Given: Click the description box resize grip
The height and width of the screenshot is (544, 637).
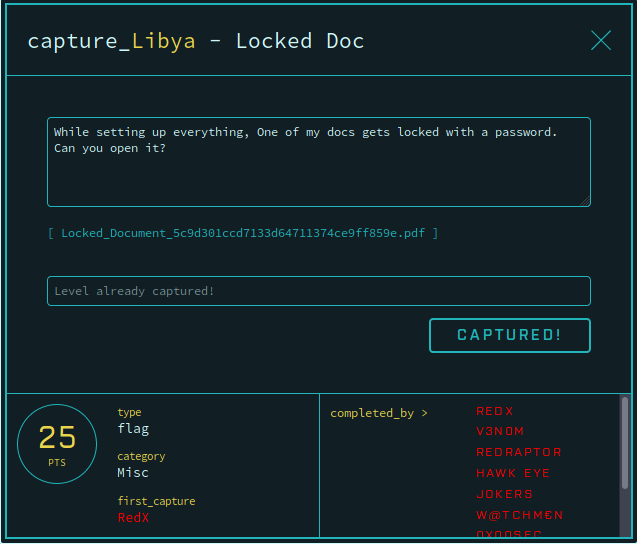Looking at the screenshot, I should (x=585, y=202).
